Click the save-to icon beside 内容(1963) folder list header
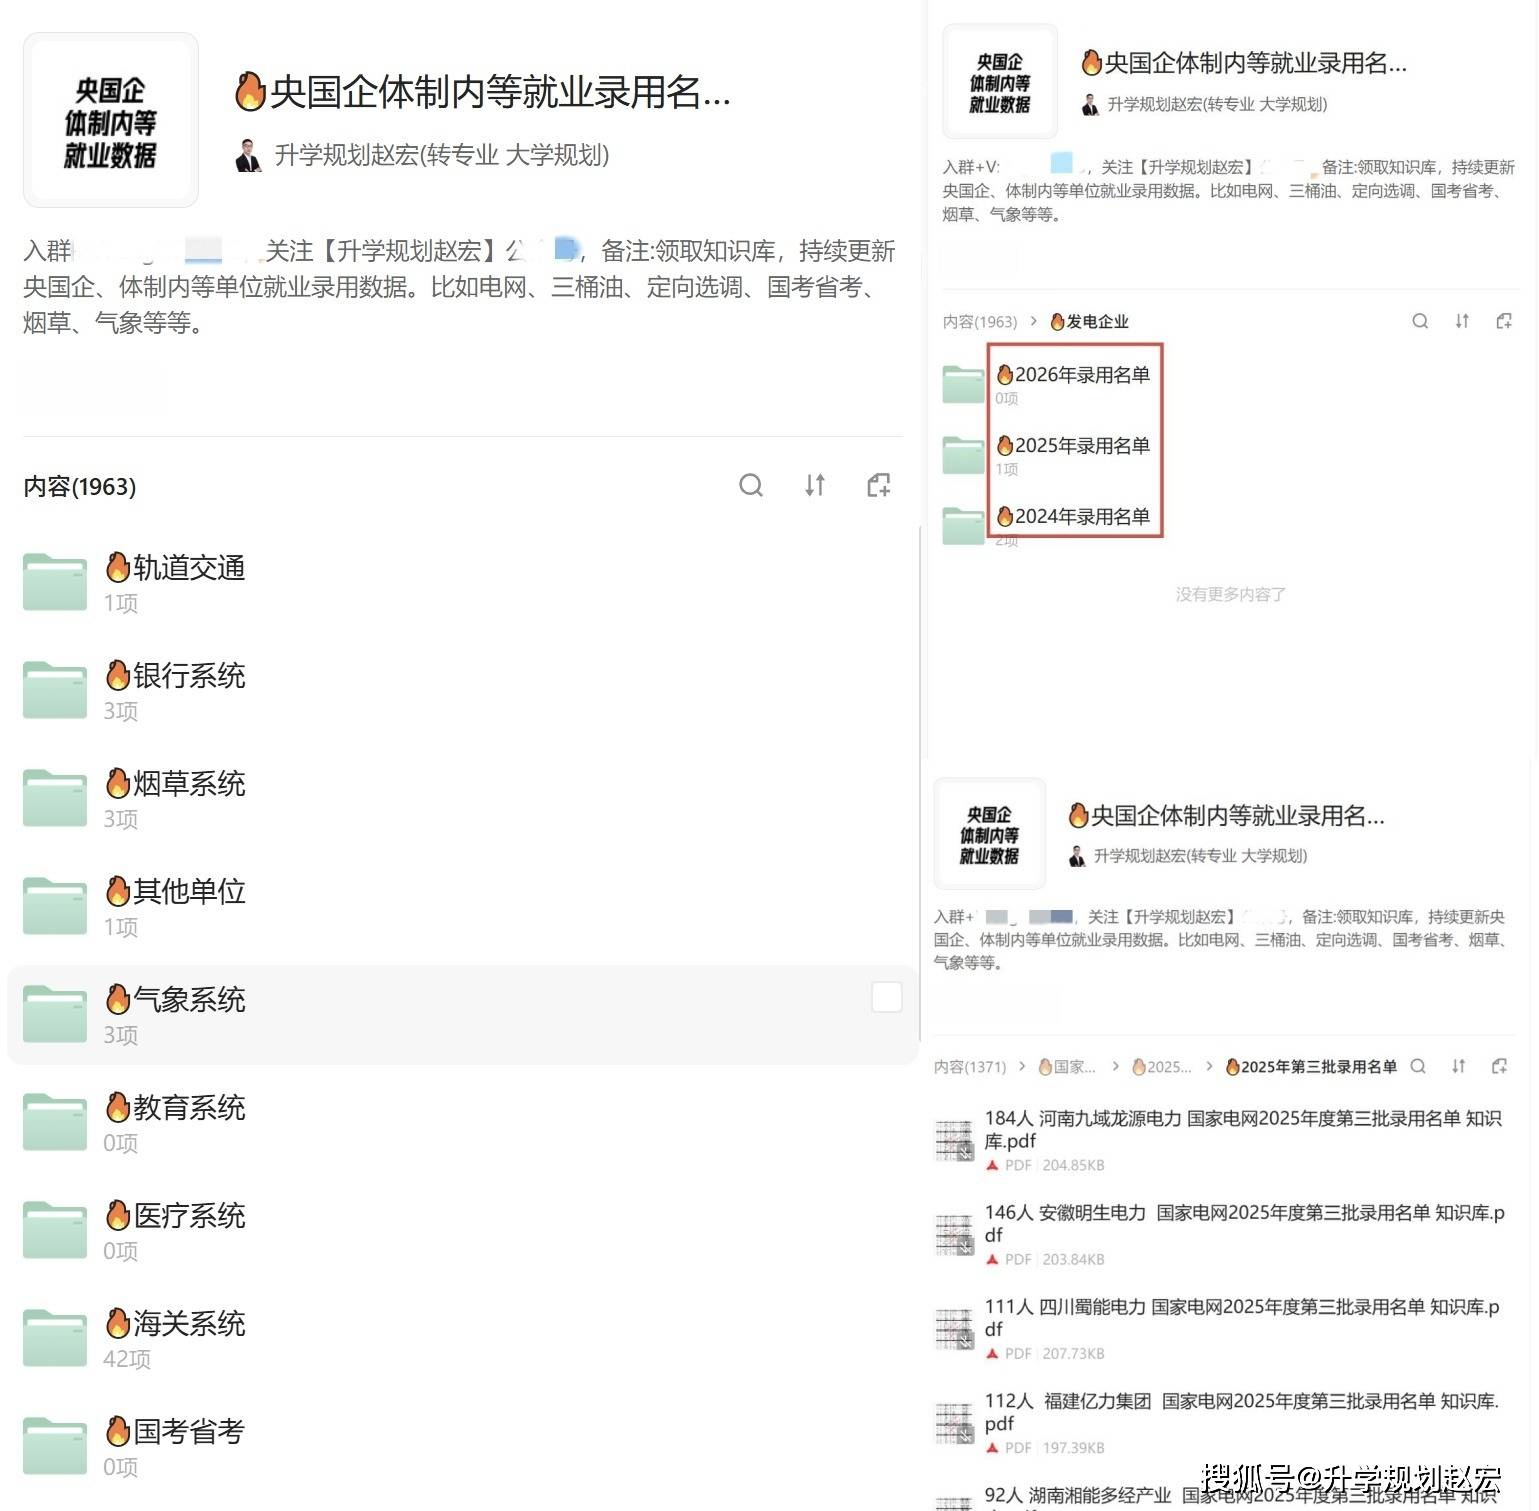The image size is (1539, 1511). pos(878,486)
